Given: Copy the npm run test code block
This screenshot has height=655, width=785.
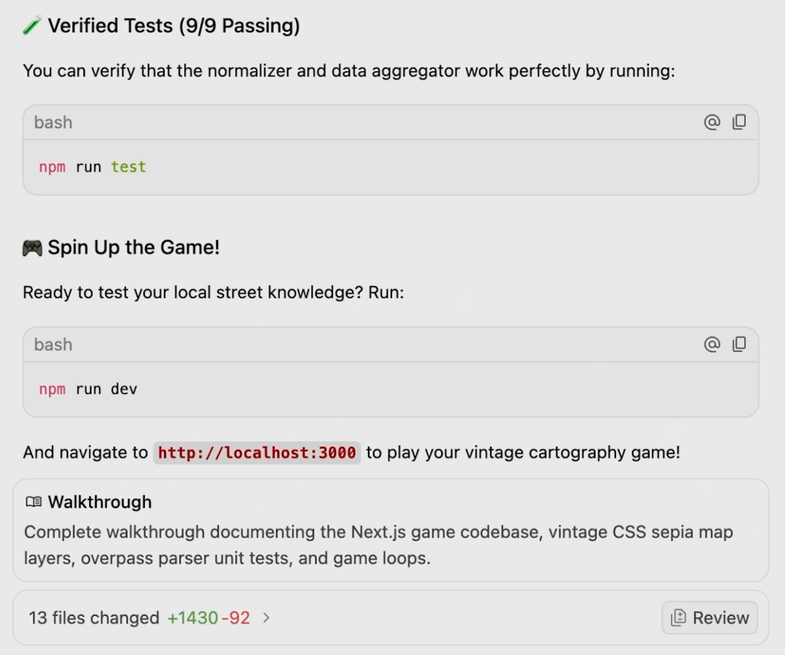Looking at the screenshot, I should coord(739,122).
